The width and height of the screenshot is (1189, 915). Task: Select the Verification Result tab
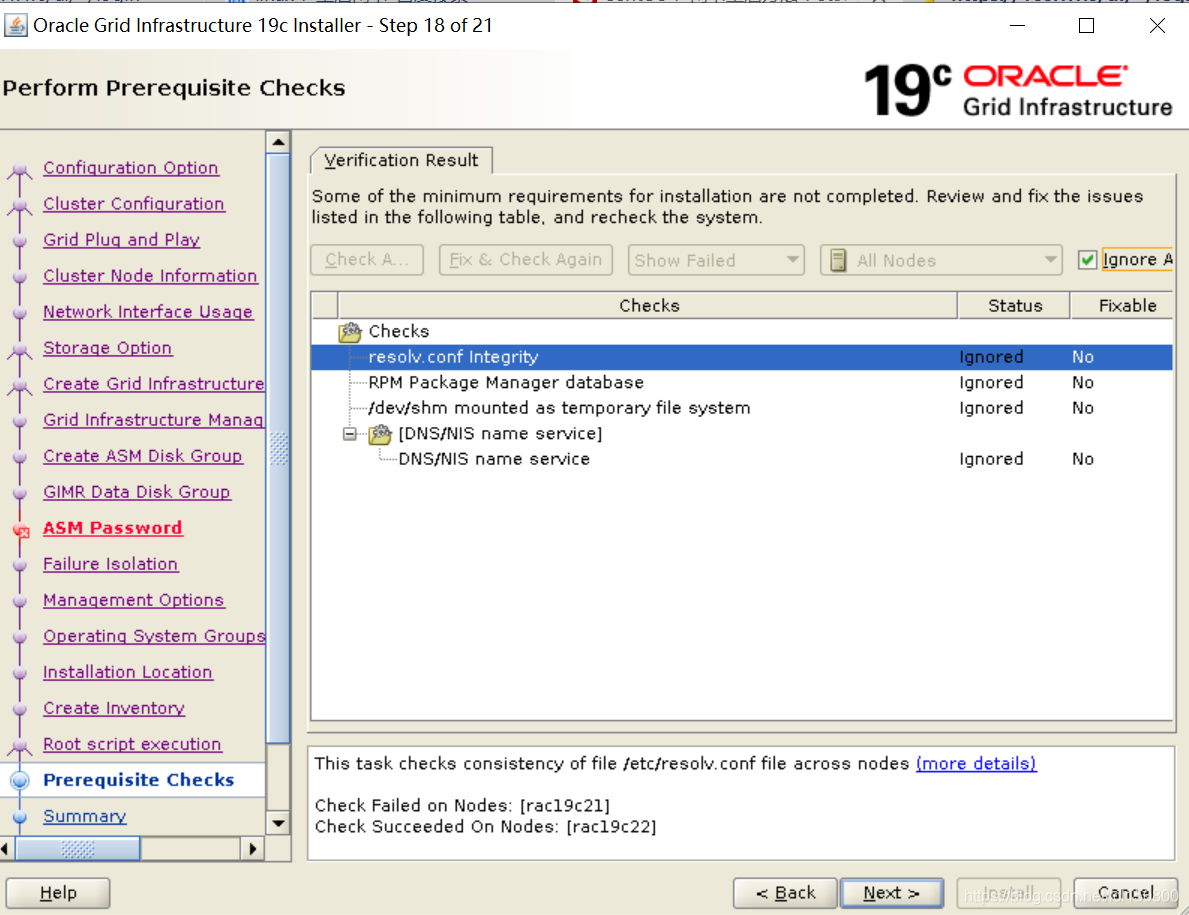point(401,160)
